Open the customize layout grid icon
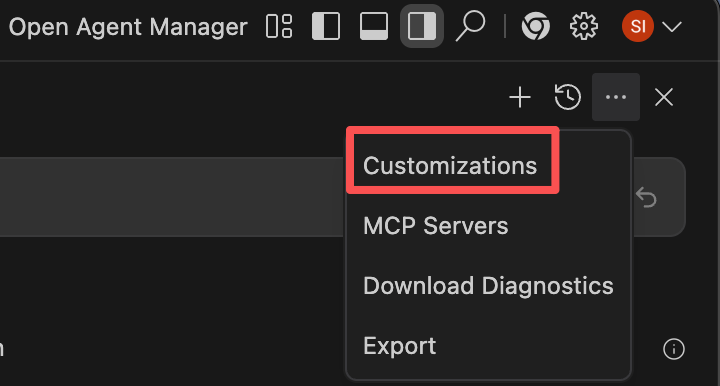Viewport: 720px width, 386px height. tap(279, 26)
